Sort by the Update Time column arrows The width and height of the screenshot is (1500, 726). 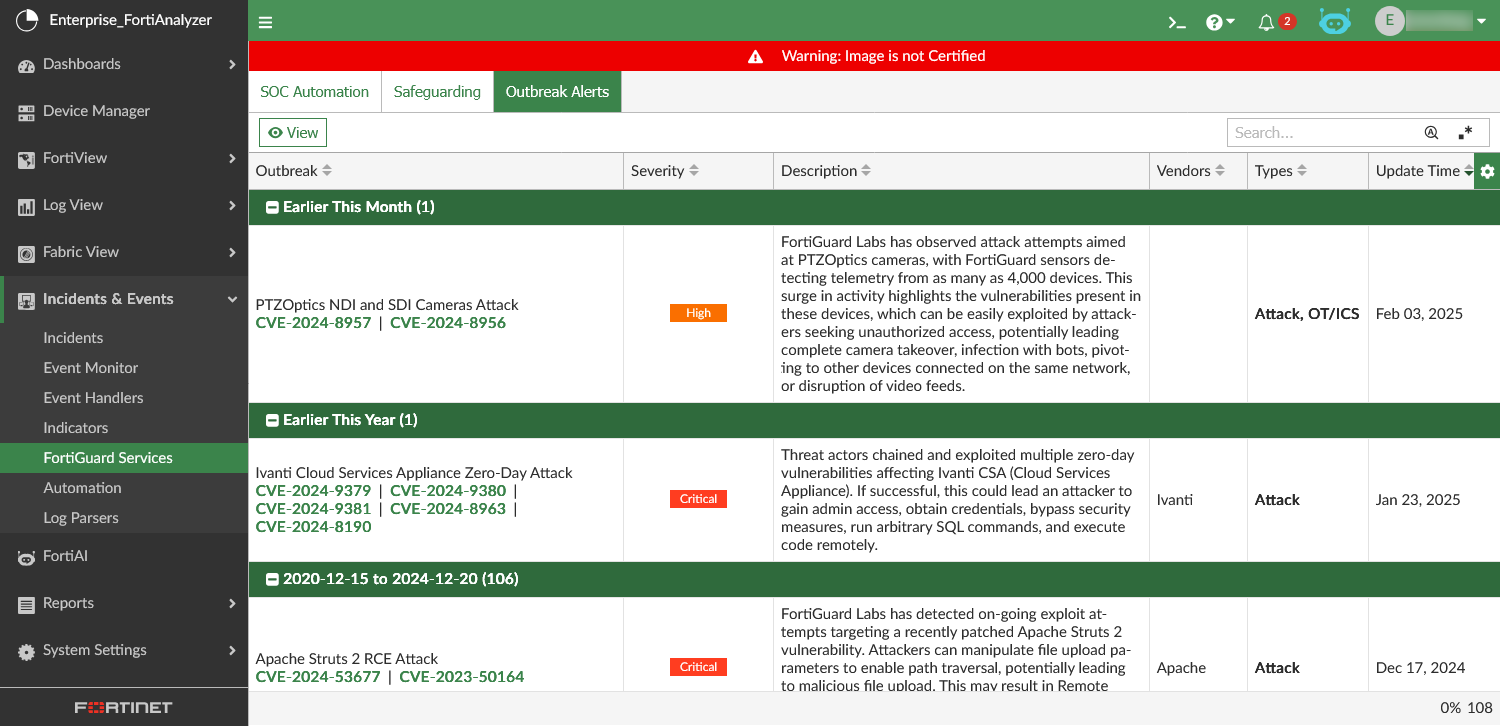coord(1469,171)
